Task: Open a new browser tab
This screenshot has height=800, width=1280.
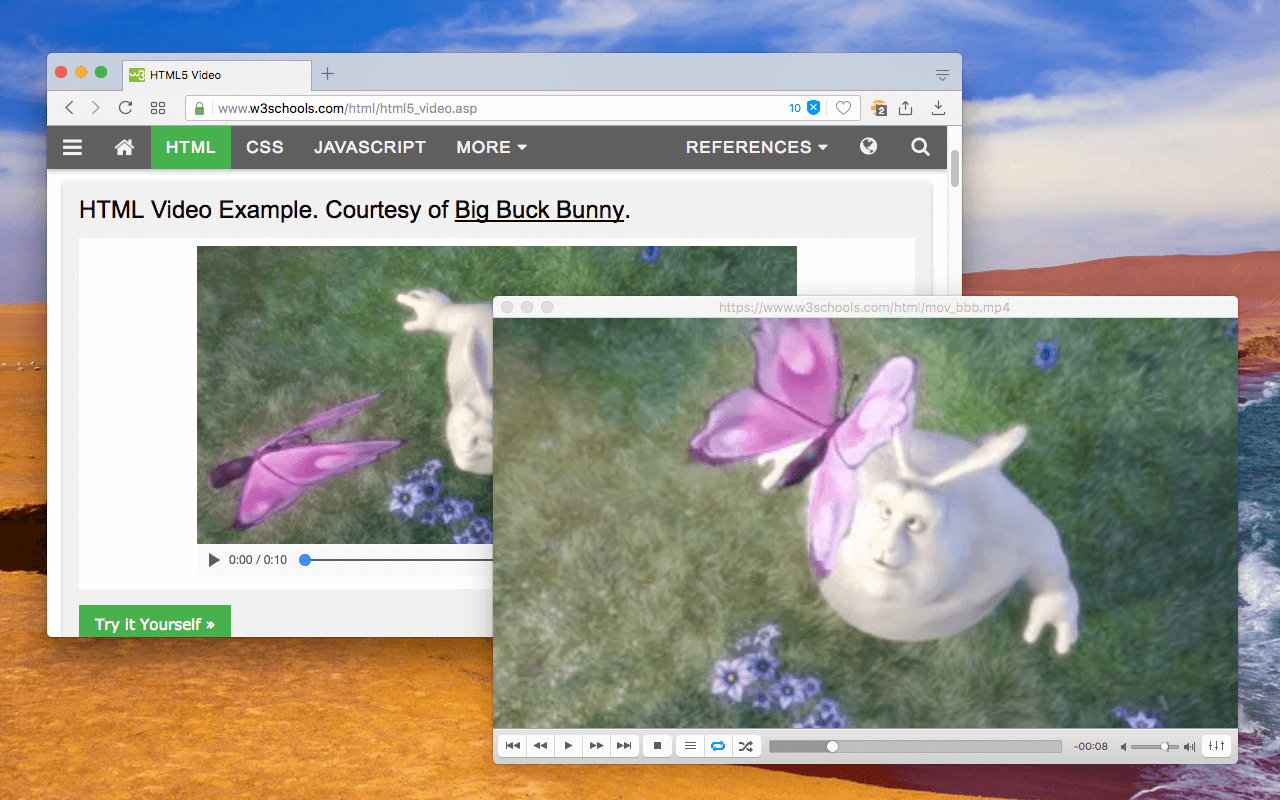Action: point(327,74)
